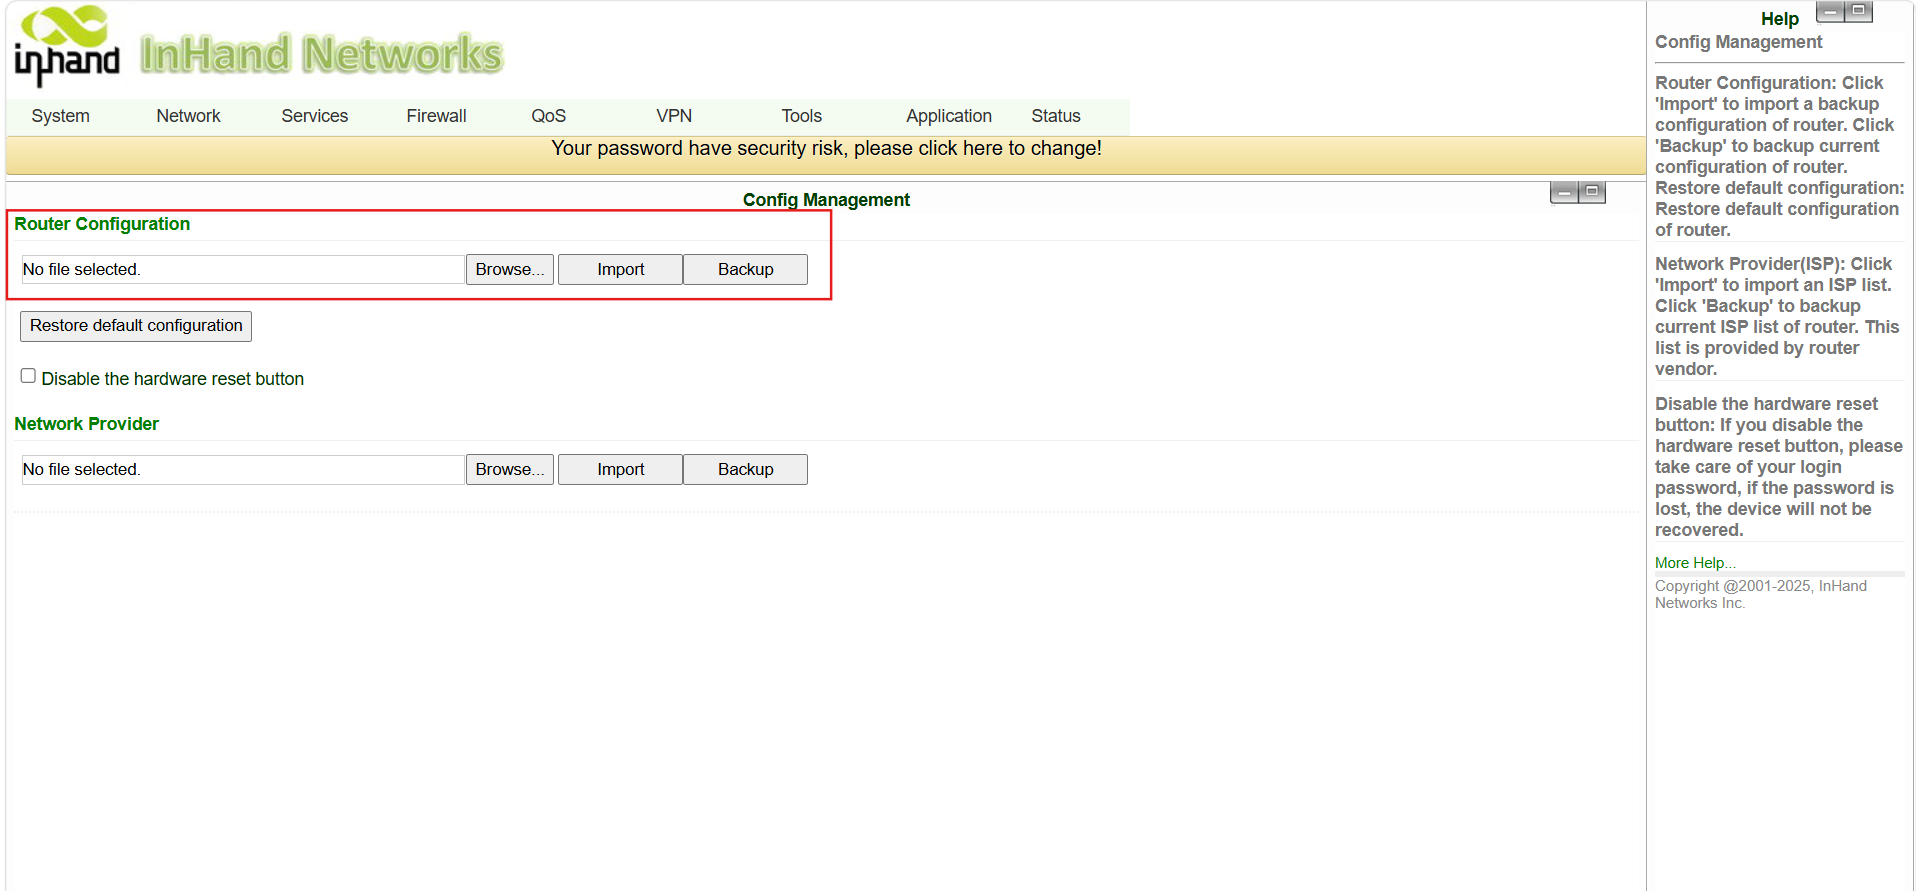The image size is (1918, 891).
Task: Click the InHand Networks banner text
Action: click(x=321, y=54)
